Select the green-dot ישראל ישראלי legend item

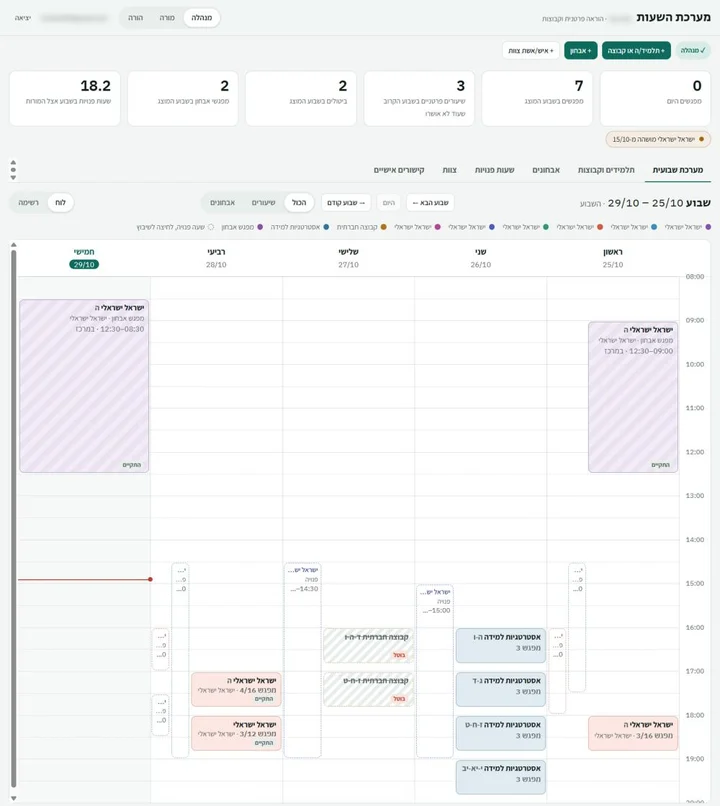pyautogui.click(x=525, y=227)
